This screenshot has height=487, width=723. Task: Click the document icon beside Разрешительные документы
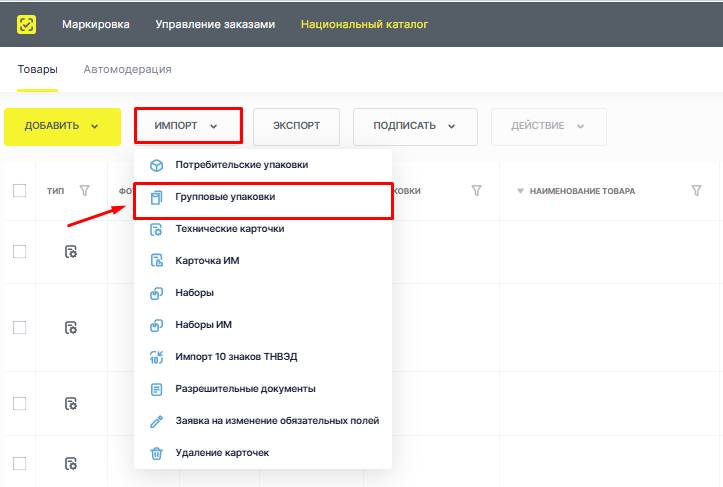157,389
